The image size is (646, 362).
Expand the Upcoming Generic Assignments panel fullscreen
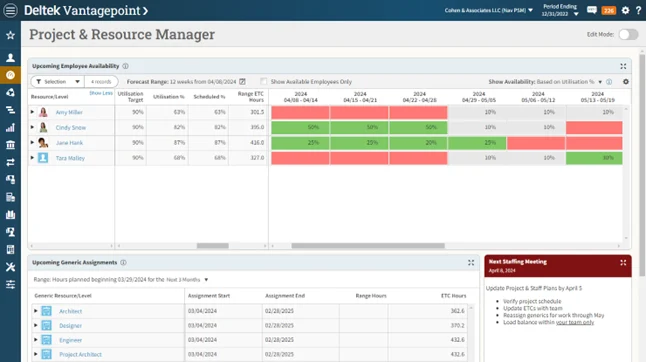point(471,263)
